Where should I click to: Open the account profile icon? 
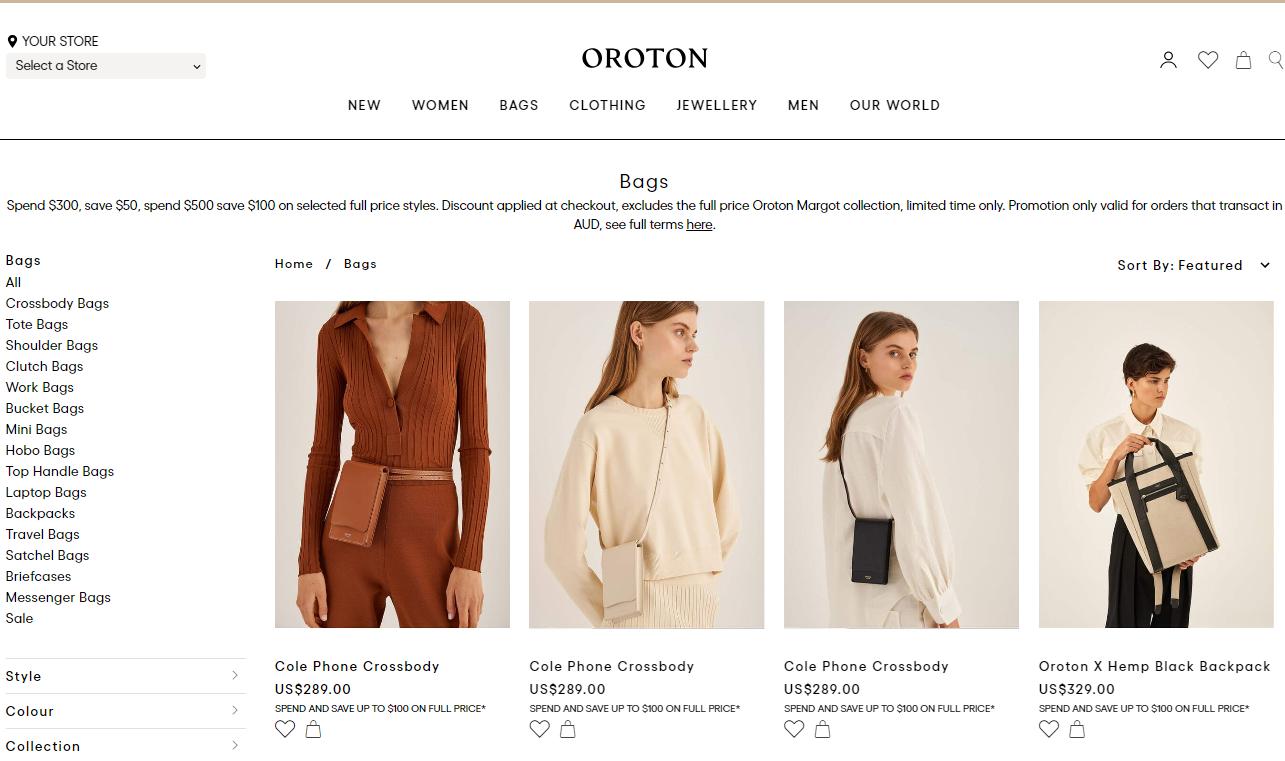coord(1168,60)
